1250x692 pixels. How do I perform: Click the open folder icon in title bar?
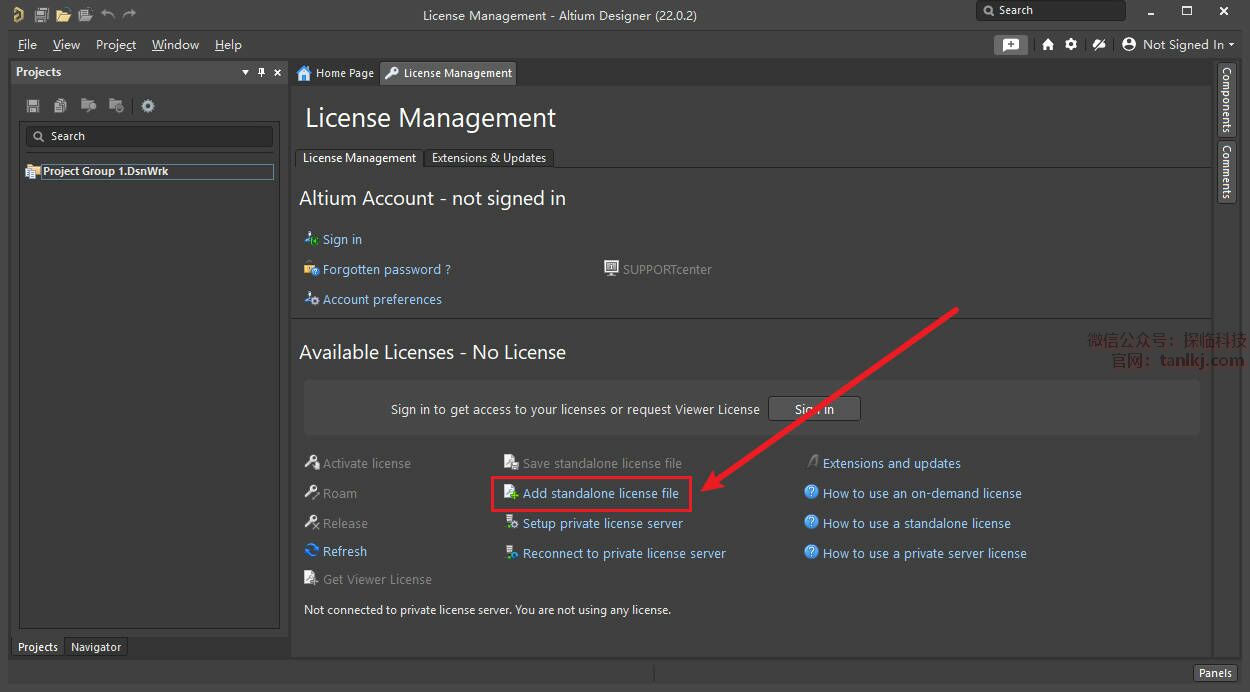(63, 15)
